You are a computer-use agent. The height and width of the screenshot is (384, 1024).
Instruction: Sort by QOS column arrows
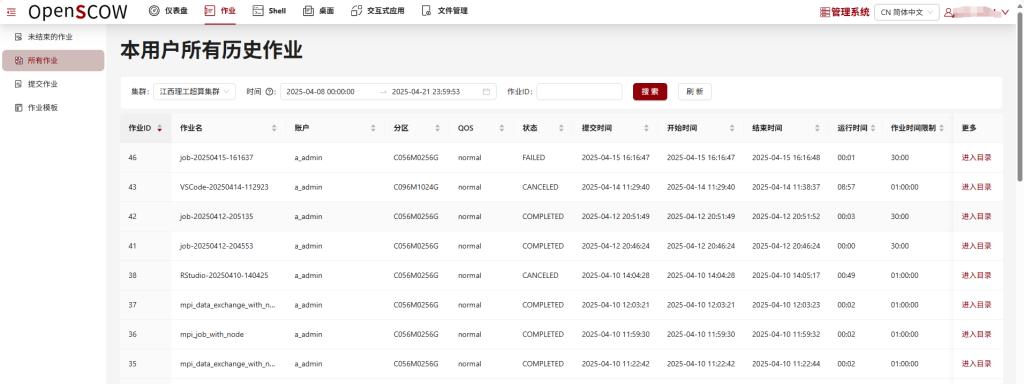coord(502,128)
